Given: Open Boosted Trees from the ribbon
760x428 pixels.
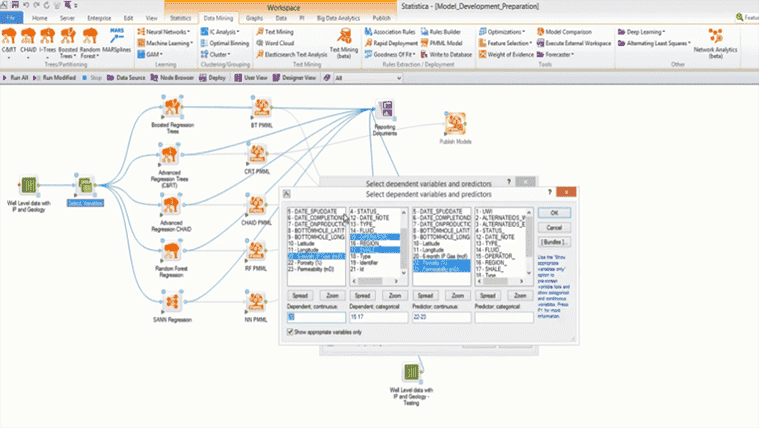Looking at the screenshot, I should pyautogui.click(x=68, y=43).
